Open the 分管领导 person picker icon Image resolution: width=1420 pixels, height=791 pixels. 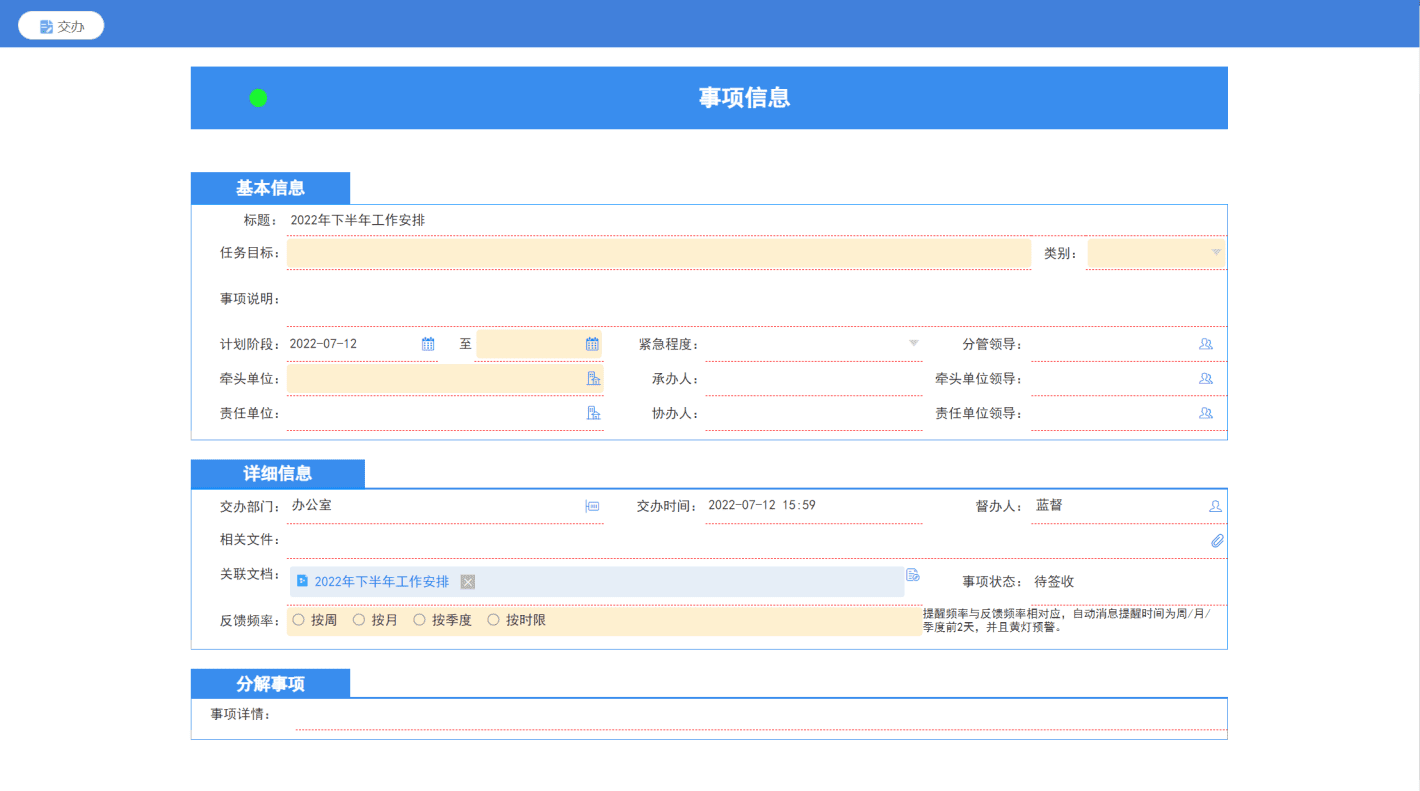[x=1206, y=344]
